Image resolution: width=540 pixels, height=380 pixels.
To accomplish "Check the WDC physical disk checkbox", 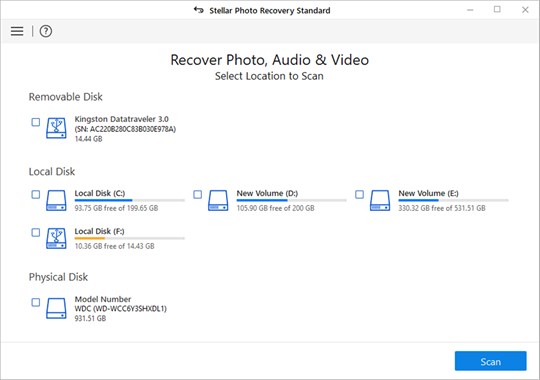I will point(35,302).
